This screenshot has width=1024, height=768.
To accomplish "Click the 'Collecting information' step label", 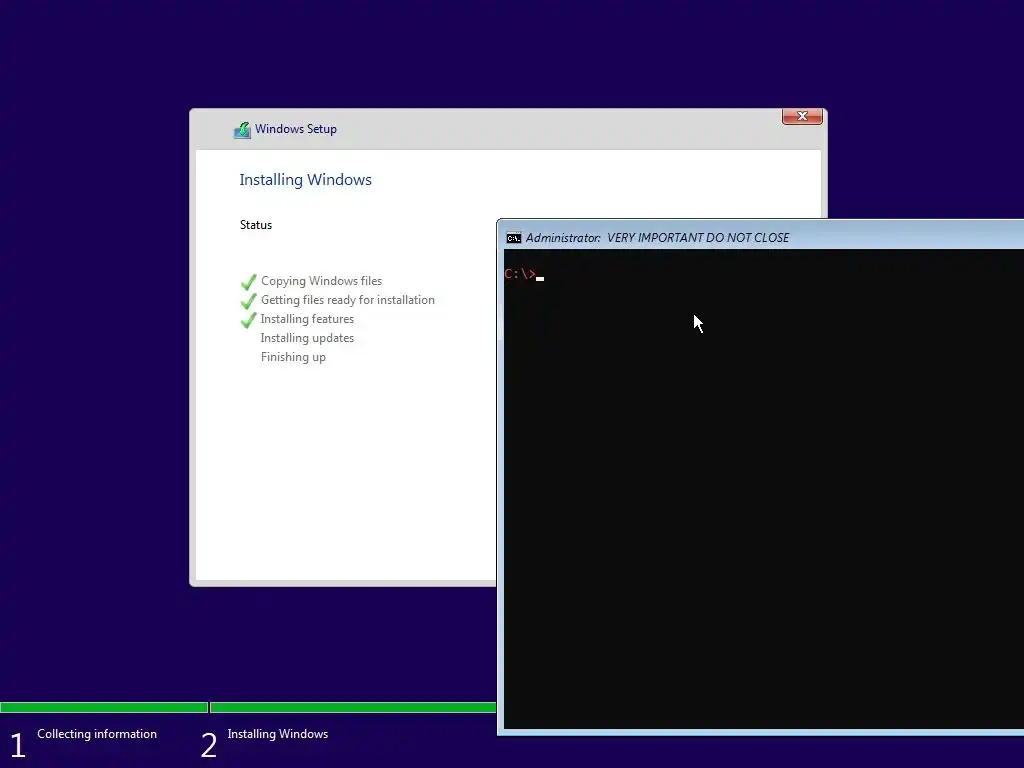I will (x=97, y=733).
